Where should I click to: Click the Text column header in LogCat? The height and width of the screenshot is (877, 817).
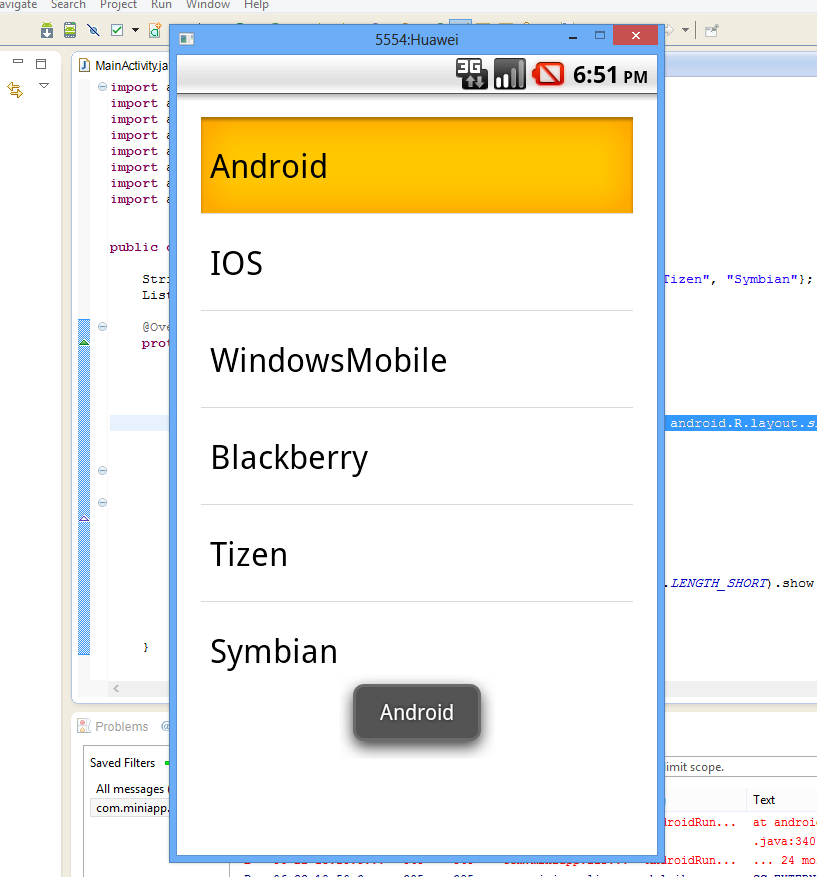coord(763,800)
